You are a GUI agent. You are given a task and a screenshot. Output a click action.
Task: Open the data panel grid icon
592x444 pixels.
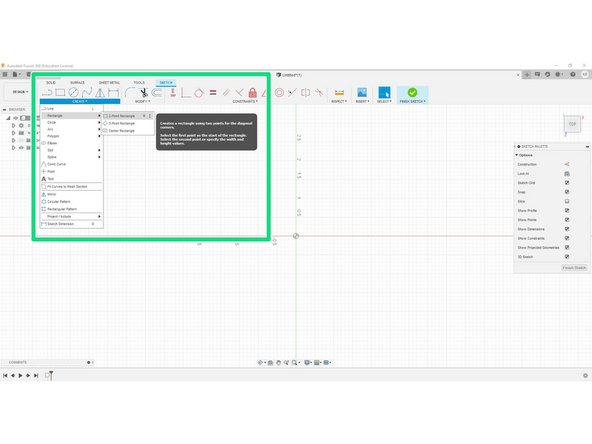[x=5, y=74]
